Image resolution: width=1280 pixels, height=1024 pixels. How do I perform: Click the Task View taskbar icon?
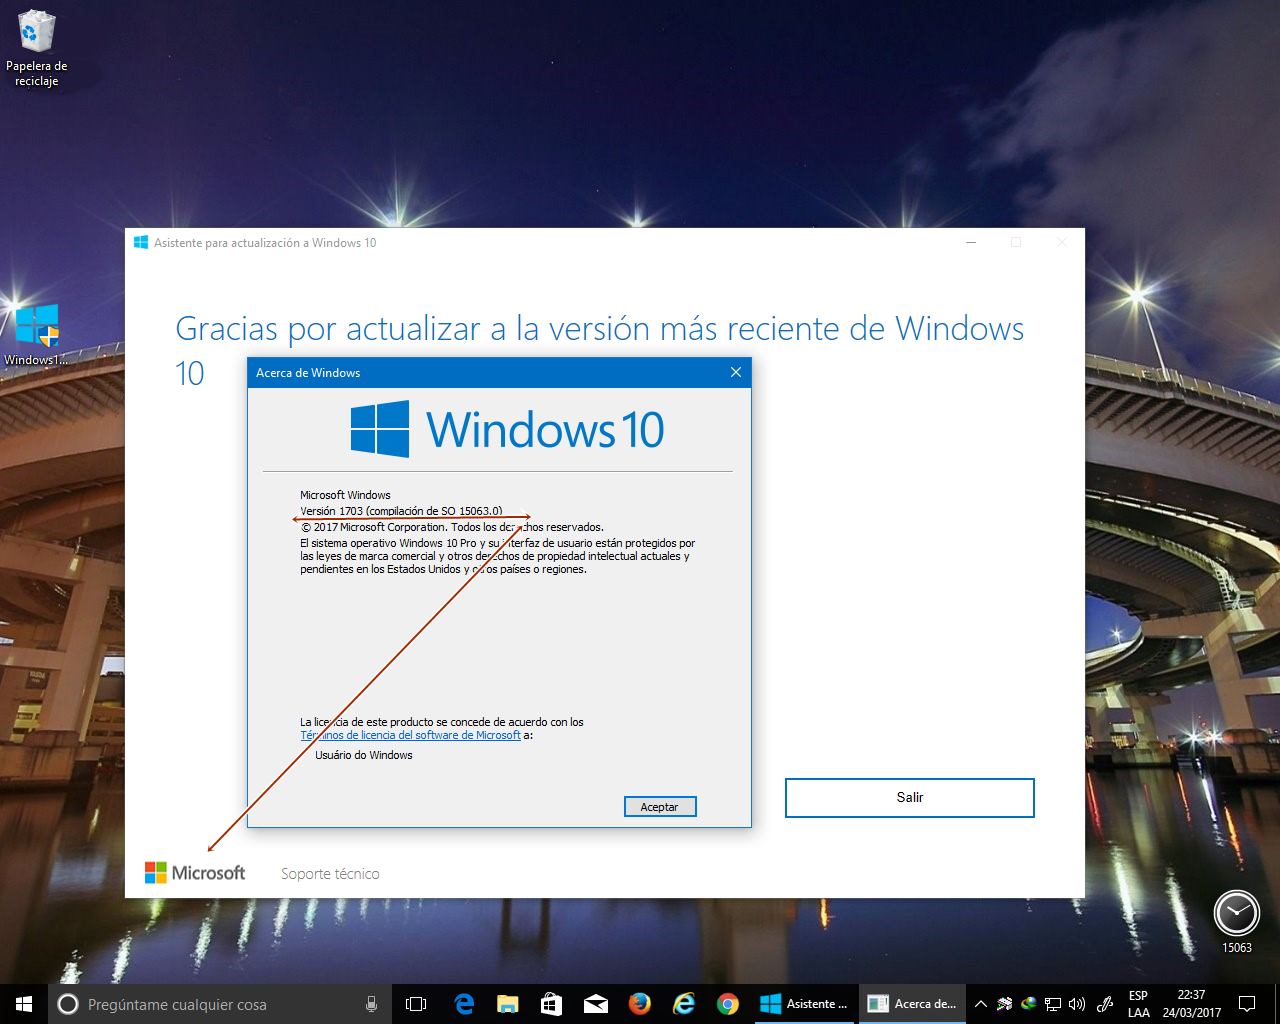click(416, 1004)
